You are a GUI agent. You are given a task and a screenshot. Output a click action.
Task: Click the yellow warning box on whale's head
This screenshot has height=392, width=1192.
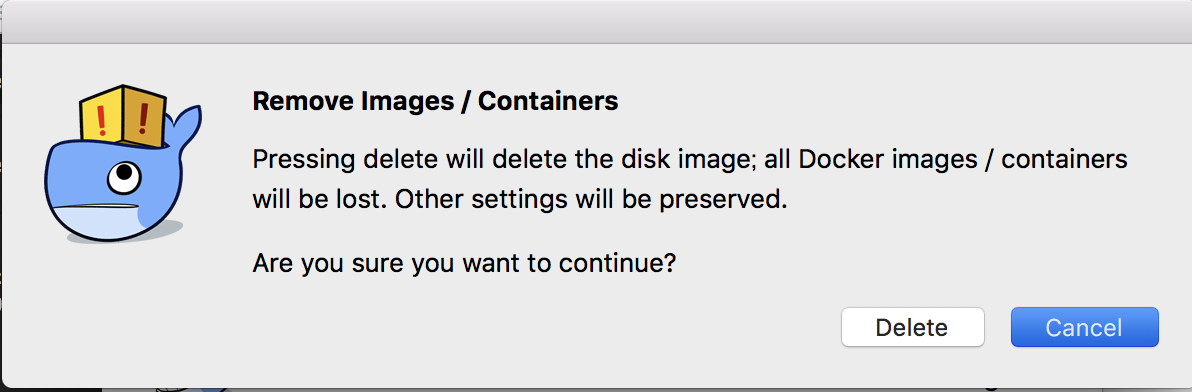click(122, 115)
